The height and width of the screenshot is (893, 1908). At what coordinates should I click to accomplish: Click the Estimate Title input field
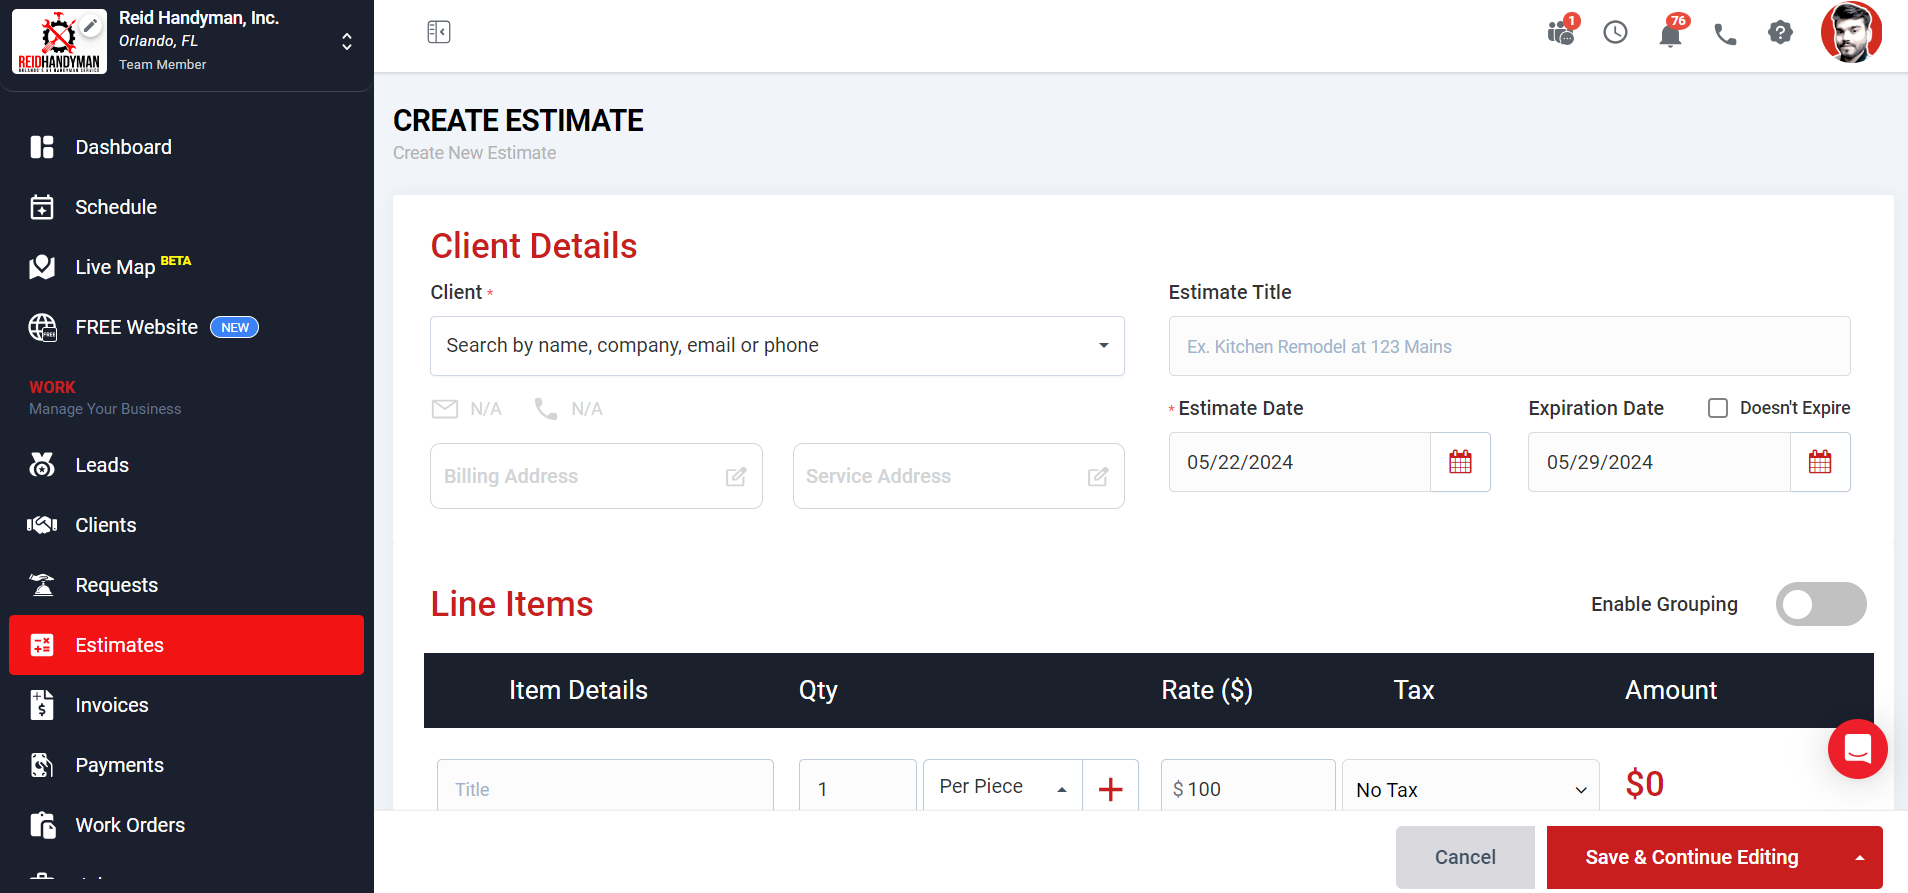coord(1509,347)
